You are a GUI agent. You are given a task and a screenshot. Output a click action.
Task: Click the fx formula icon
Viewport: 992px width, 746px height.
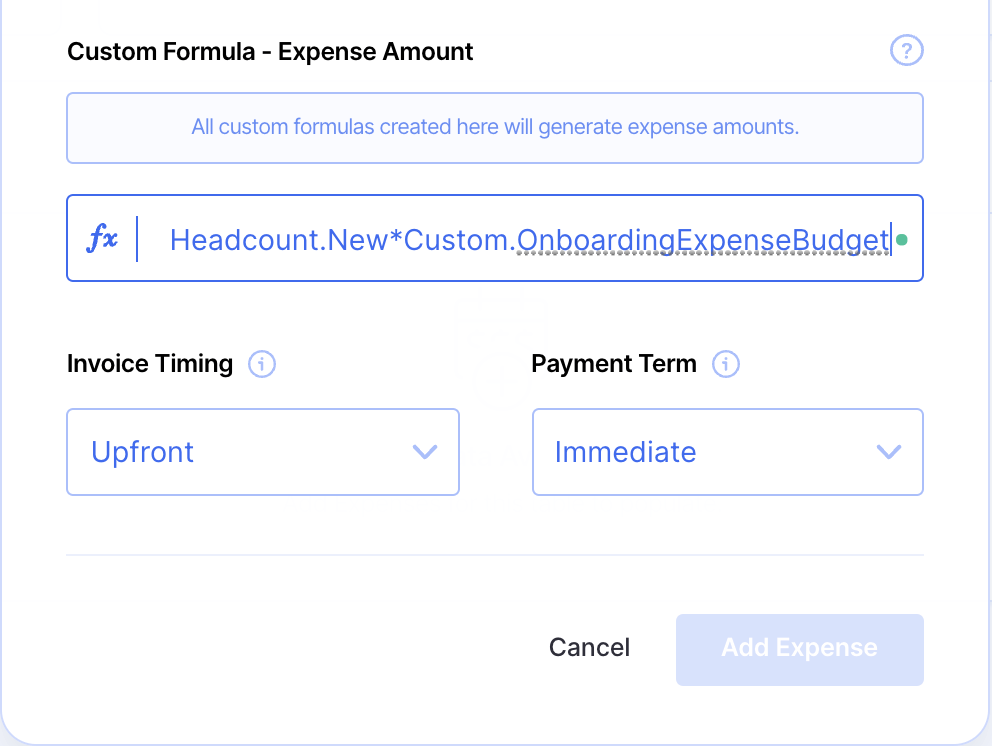[x=103, y=239]
